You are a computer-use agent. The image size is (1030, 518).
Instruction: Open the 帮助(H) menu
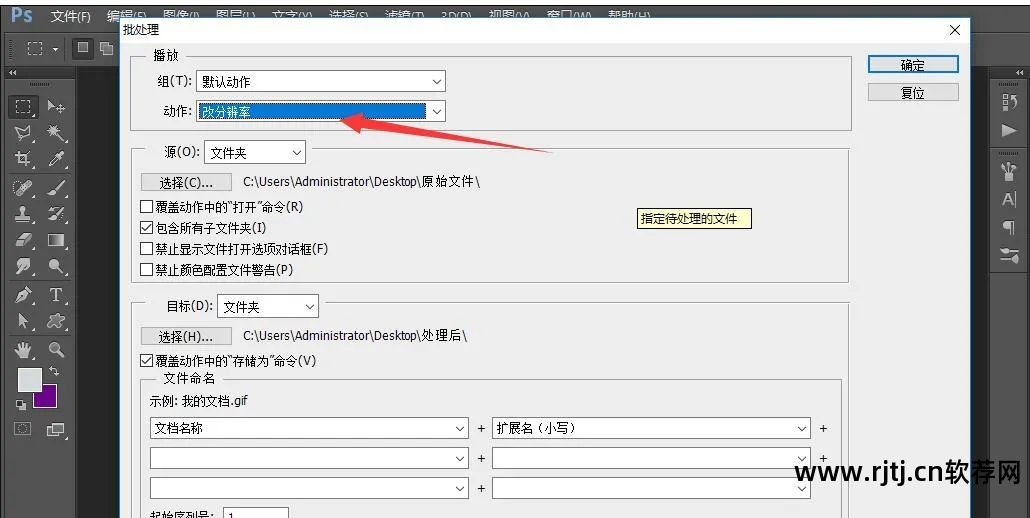click(629, 14)
